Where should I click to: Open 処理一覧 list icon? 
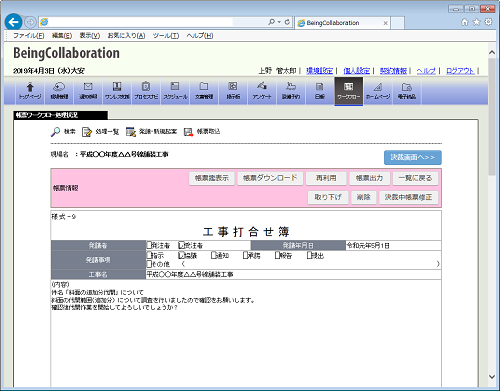tap(87, 132)
